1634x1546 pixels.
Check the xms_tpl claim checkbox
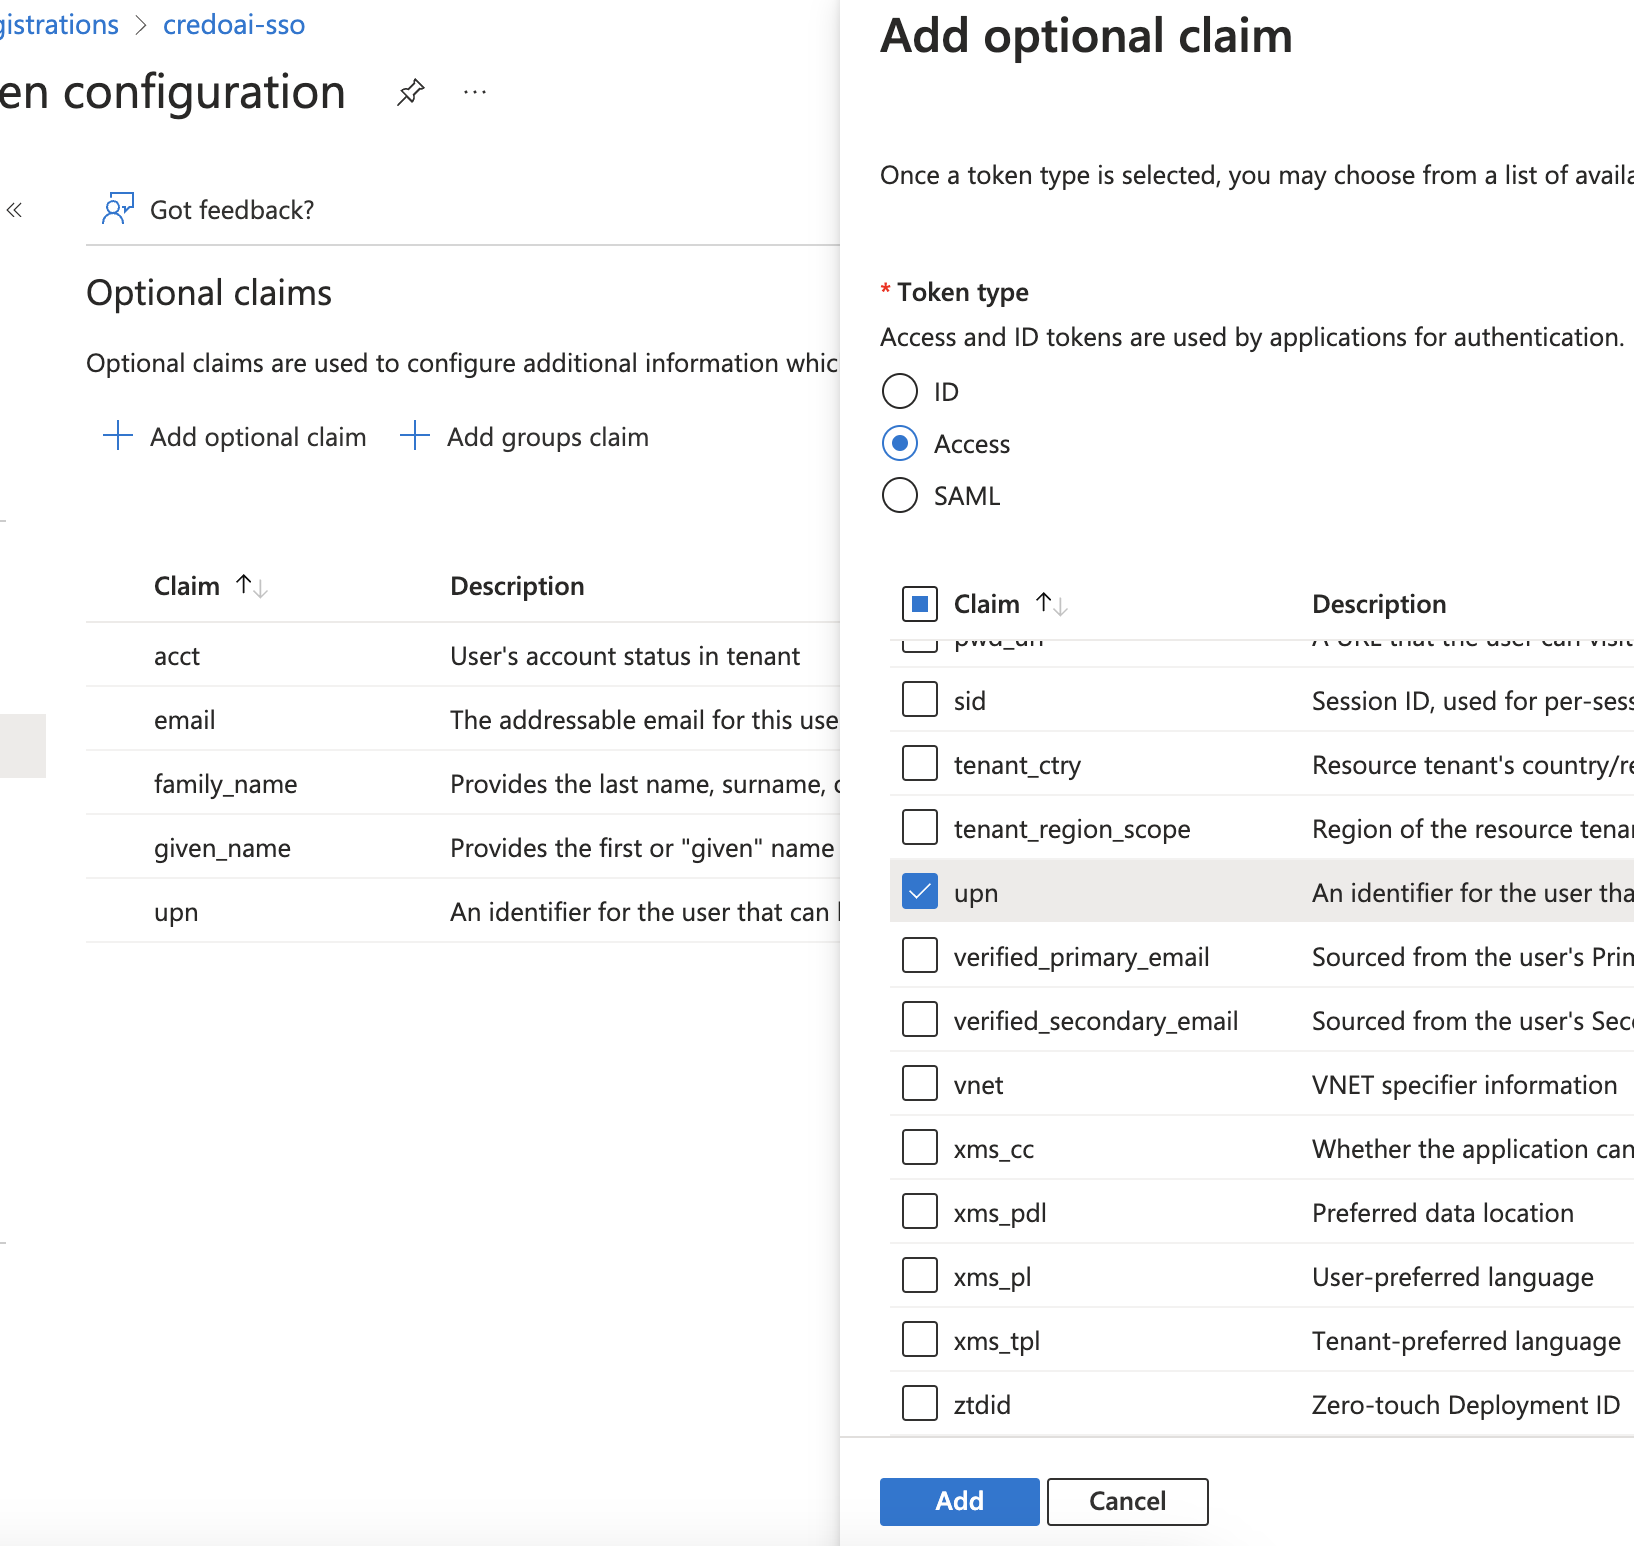tap(920, 1339)
